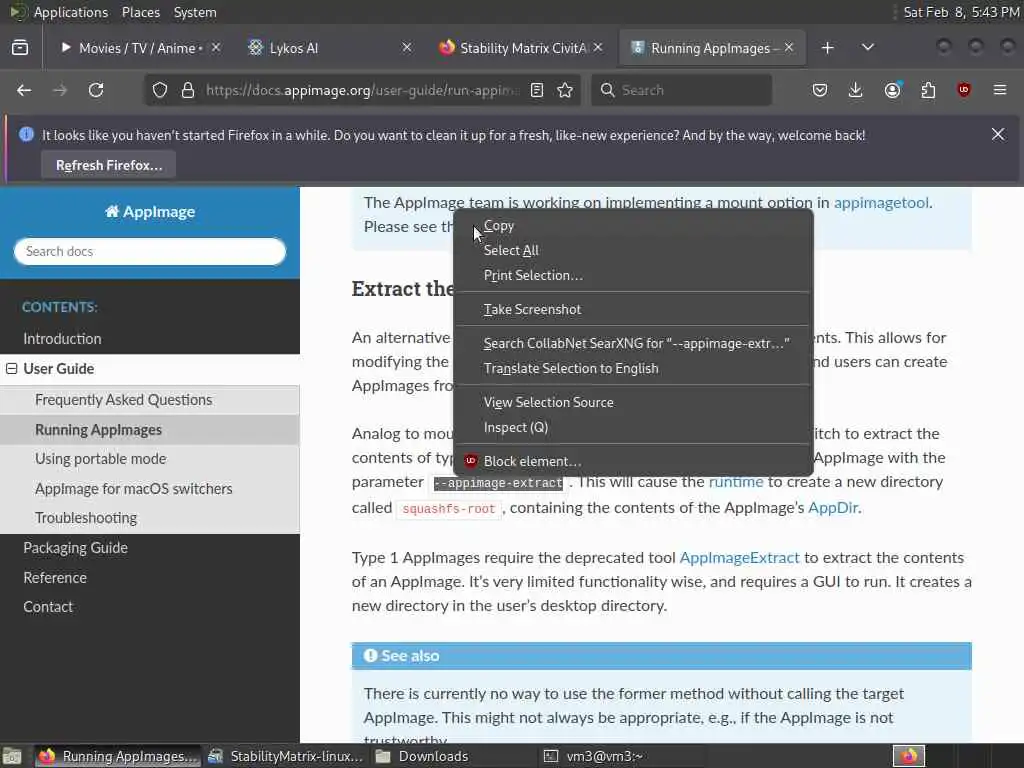
Task: Switch to the Stability Matrix CivitAI tab
Action: coord(521,48)
